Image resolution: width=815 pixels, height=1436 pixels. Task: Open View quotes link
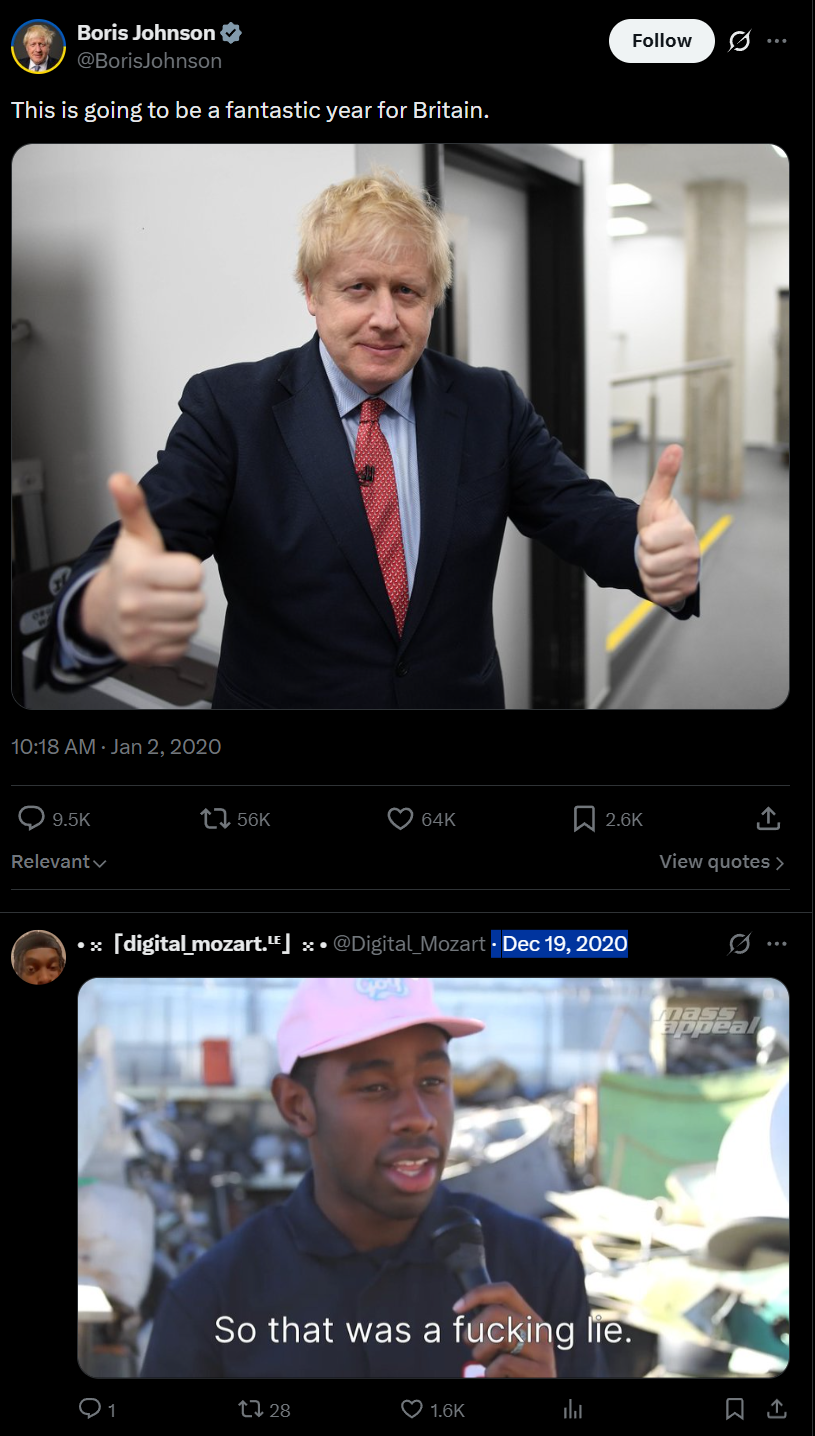tap(722, 861)
